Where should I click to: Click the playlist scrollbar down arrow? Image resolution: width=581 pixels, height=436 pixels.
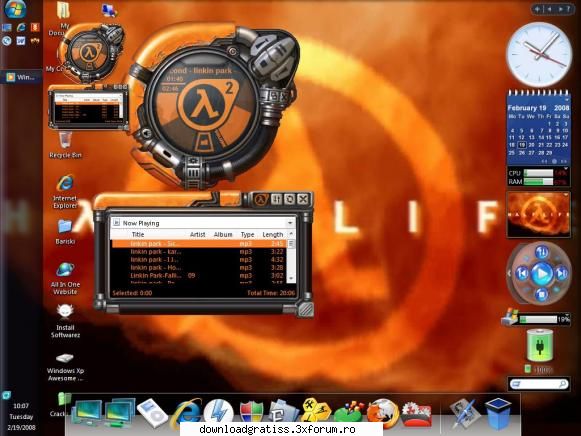(x=291, y=278)
